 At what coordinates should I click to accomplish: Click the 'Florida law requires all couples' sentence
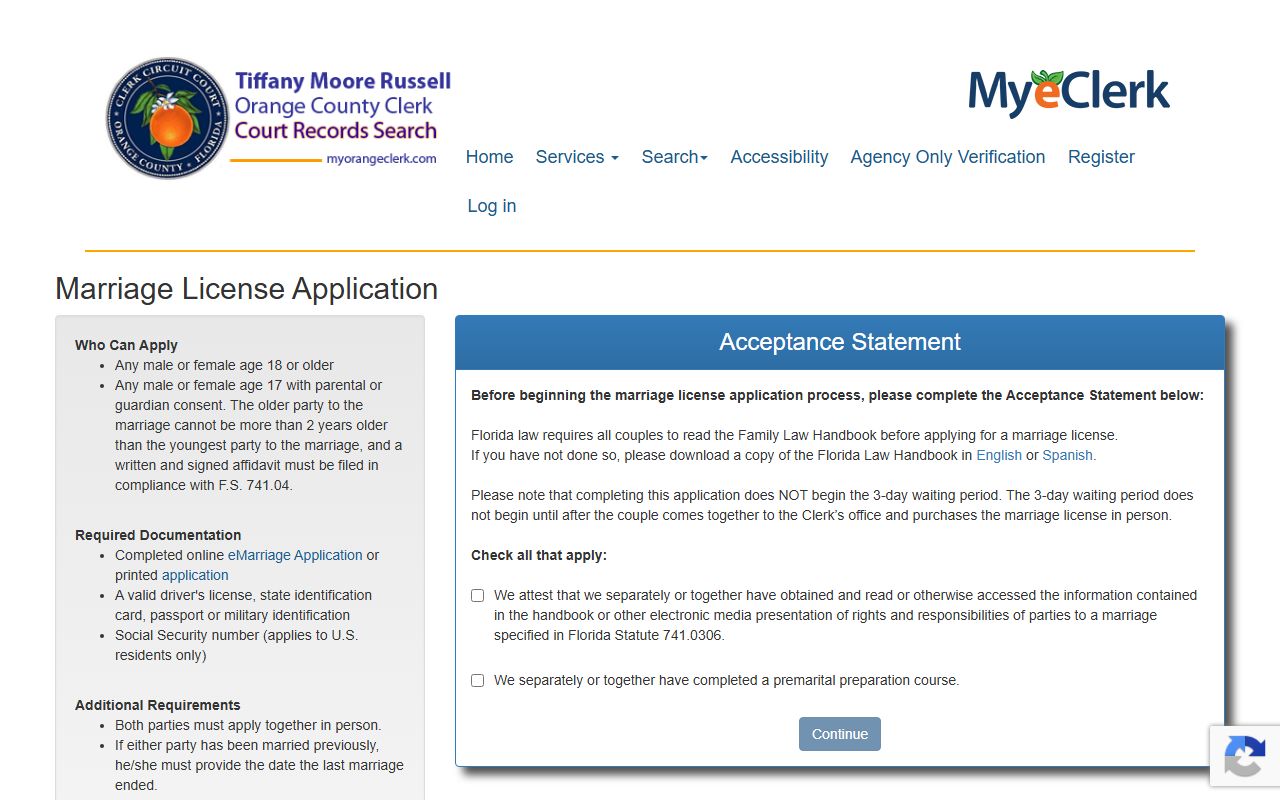click(x=794, y=435)
